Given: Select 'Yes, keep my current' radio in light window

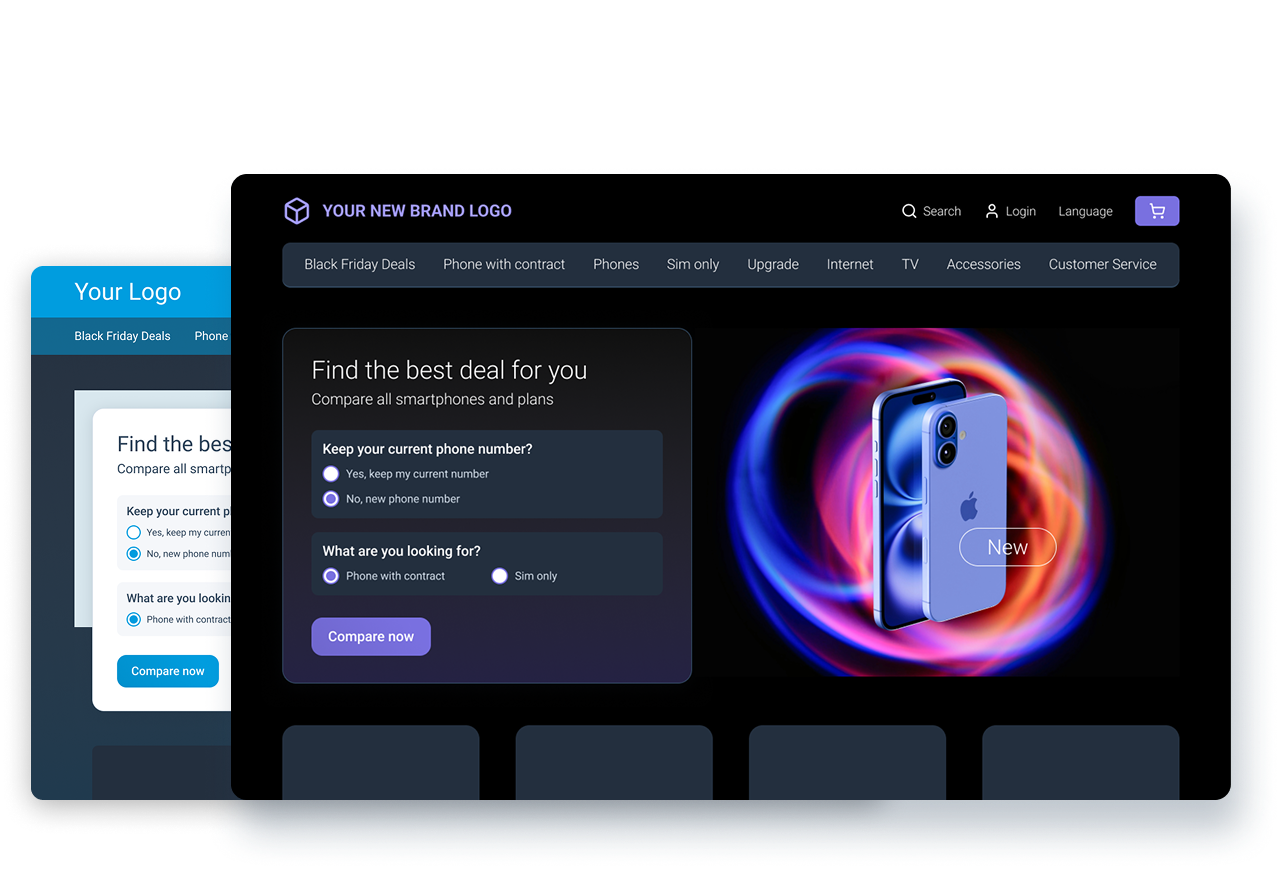Looking at the screenshot, I should pos(134,533).
